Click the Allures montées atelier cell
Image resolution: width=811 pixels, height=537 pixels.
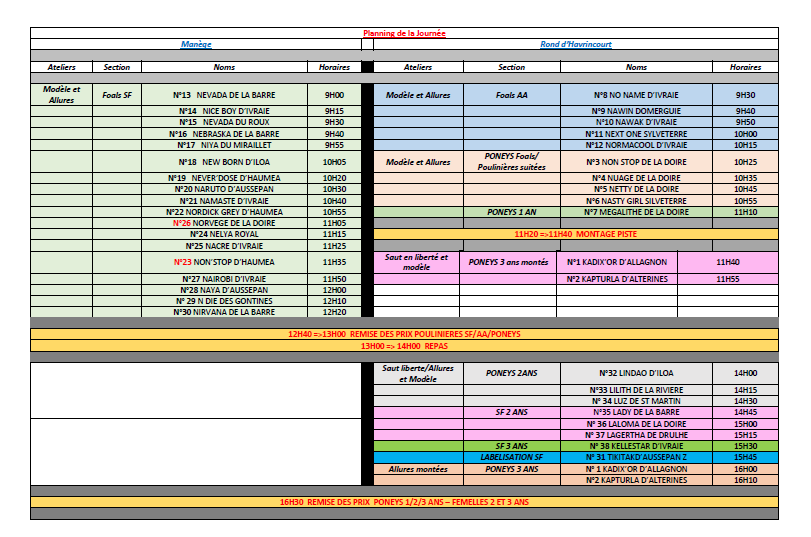coord(418,469)
